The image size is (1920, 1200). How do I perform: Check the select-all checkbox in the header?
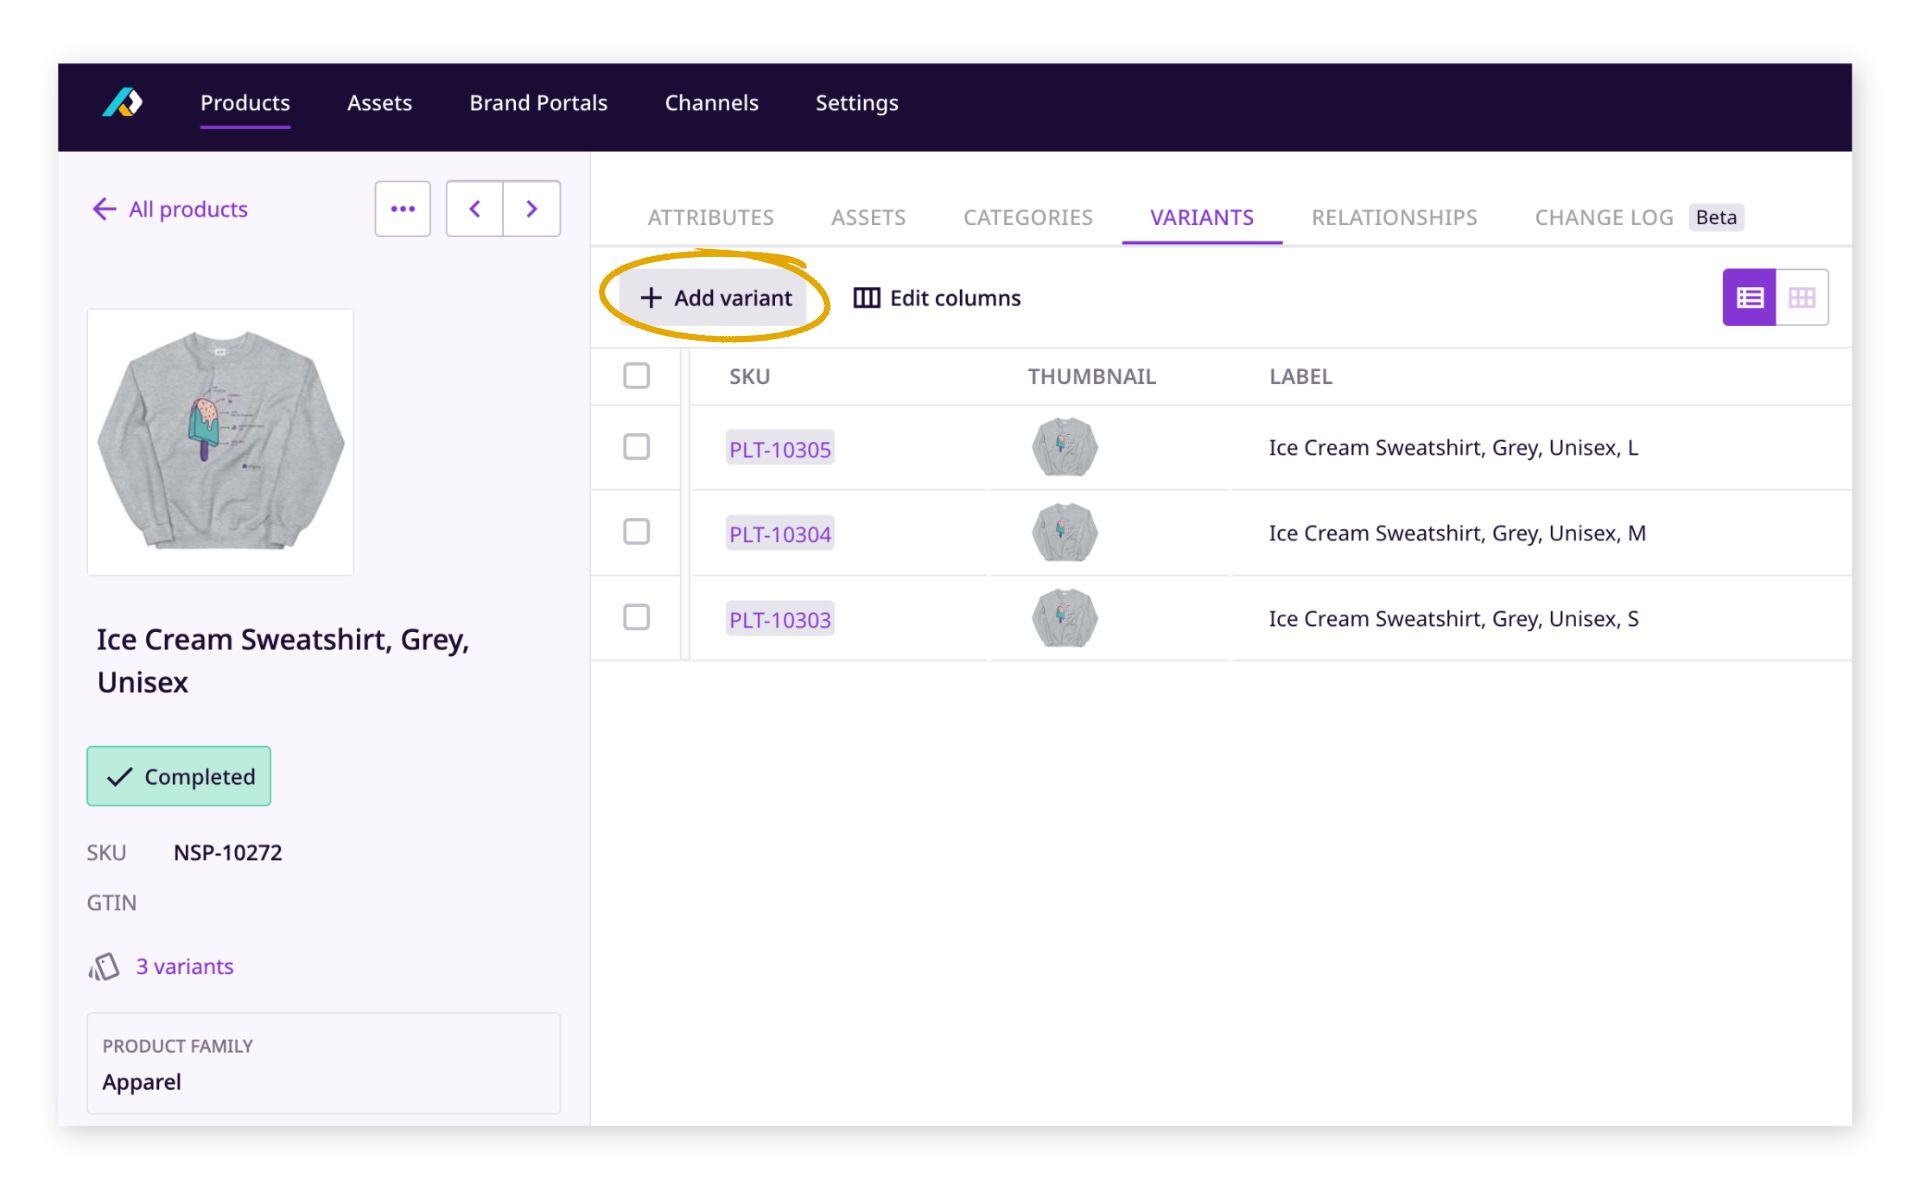(636, 376)
